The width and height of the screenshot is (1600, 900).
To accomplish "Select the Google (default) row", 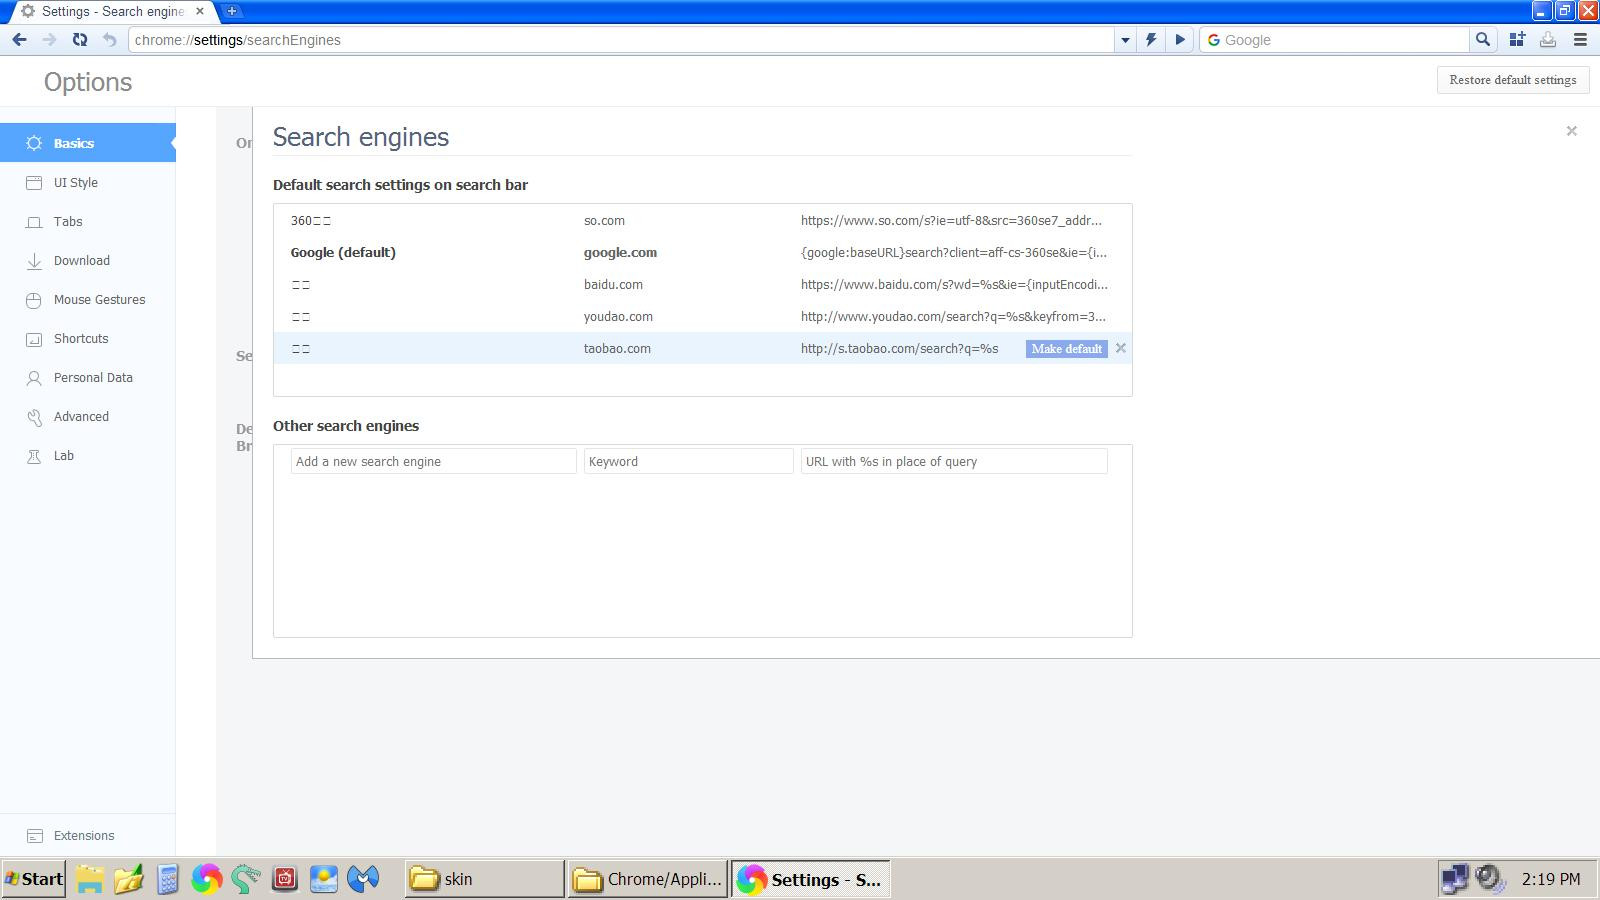I will (x=702, y=252).
